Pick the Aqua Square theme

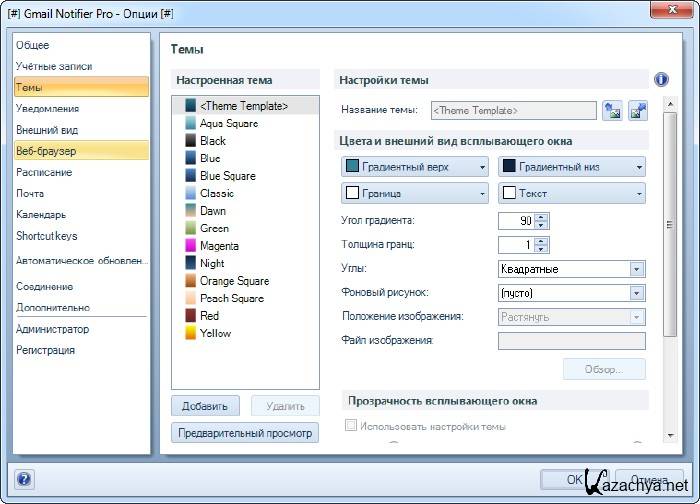click(228, 123)
